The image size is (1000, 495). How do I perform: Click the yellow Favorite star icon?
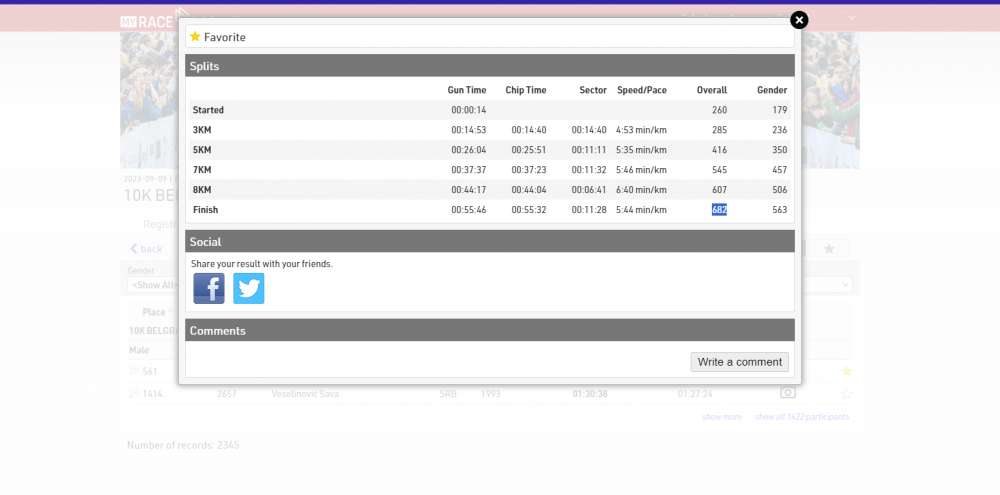pyautogui.click(x=195, y=36)
